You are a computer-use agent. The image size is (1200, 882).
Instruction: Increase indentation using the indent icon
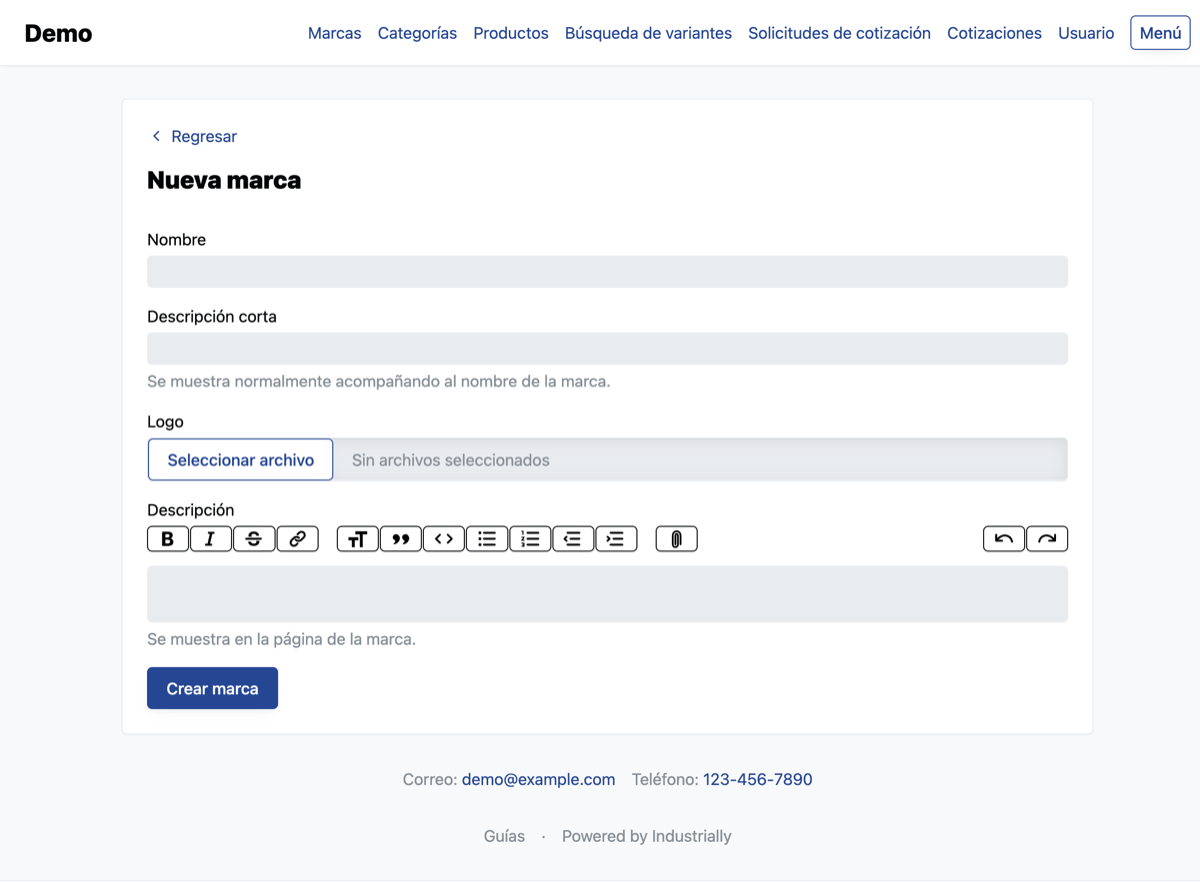point(616,538)
